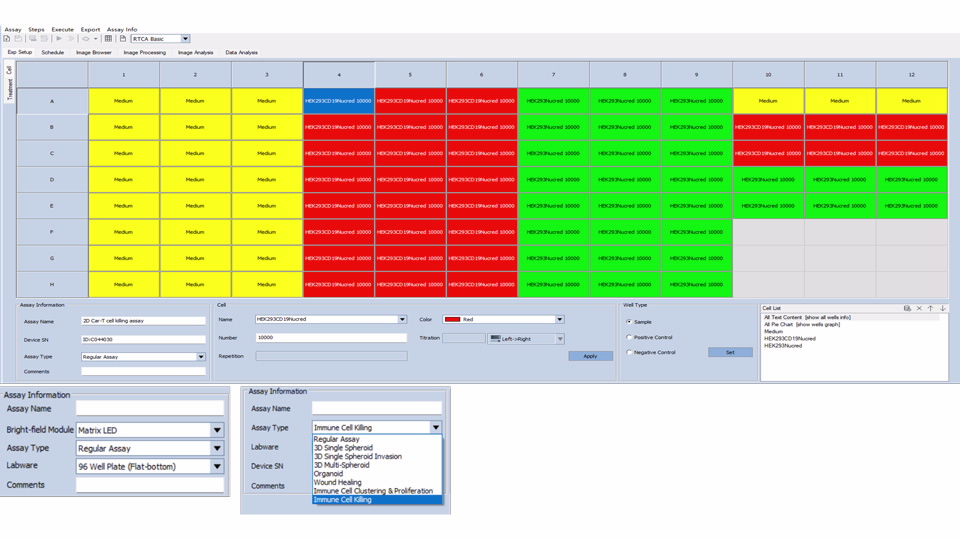960x540 pixels.
Task: Choose Positive Control well type
Action: [x=628, y=337]
